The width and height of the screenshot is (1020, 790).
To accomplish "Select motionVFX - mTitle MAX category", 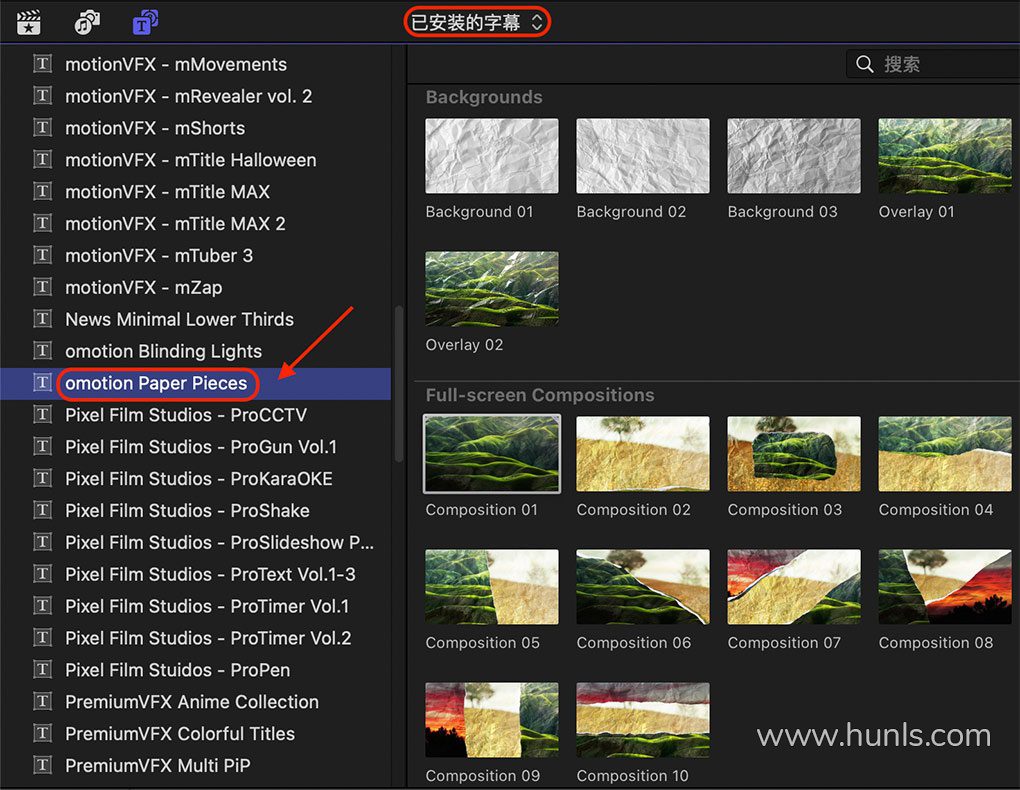I will pos(195,191).
